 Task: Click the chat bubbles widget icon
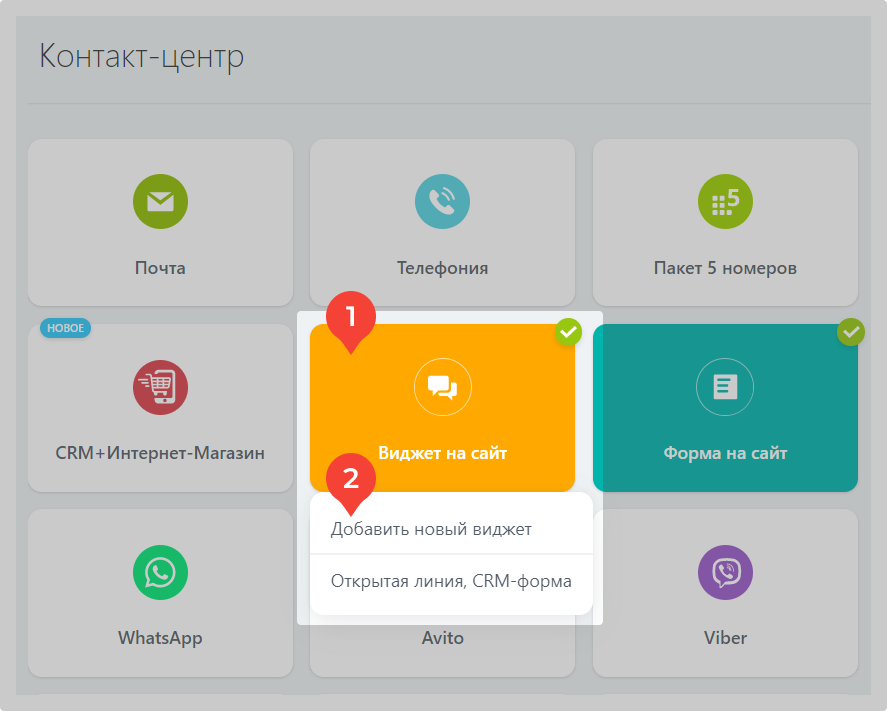click(x=442, y=387)
